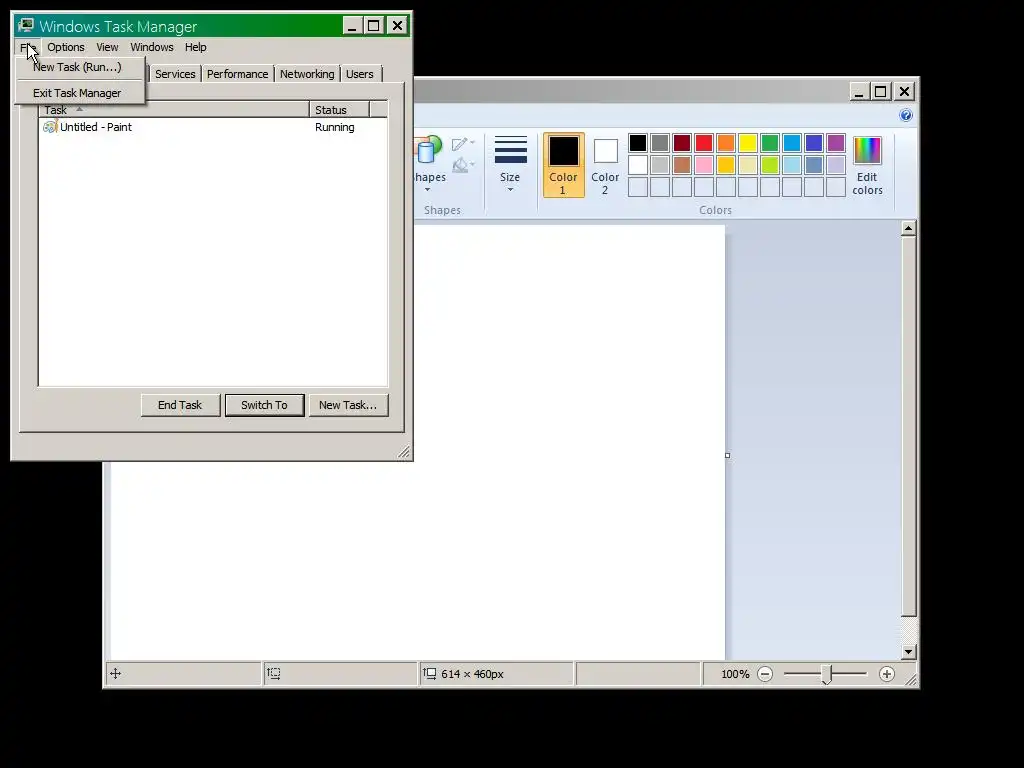Pick the black color swatch
Viewport: 1024px width, 768px height.
pyautogui.click(x=638, y=143)
